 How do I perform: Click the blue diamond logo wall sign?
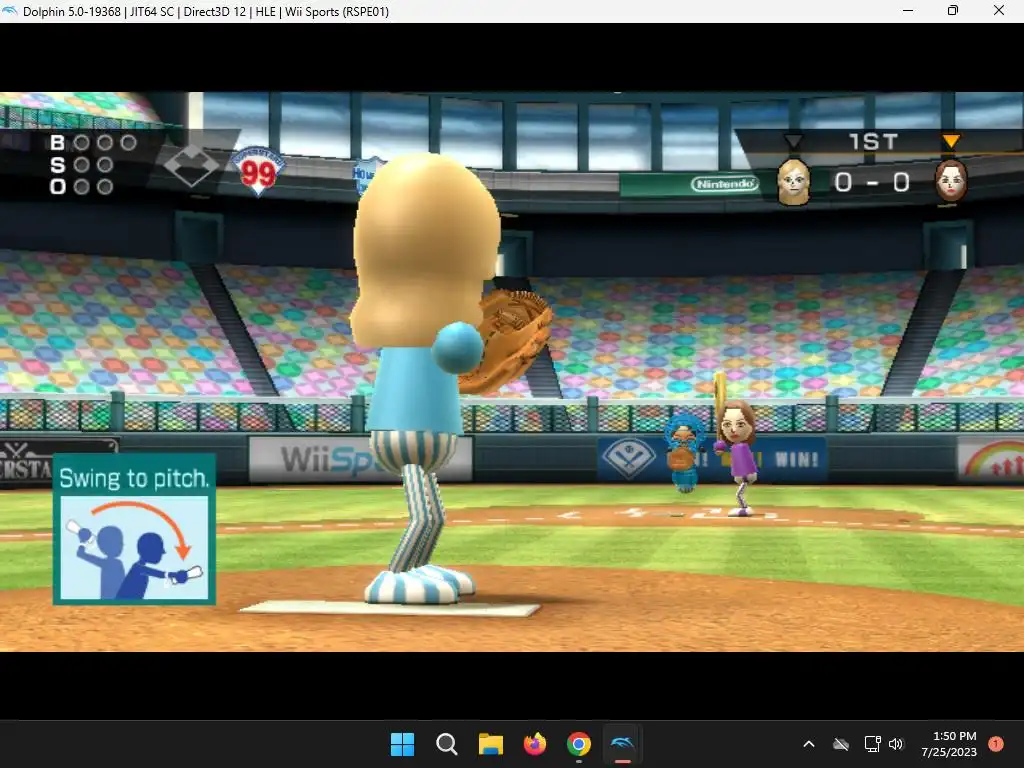coord(628,458)
